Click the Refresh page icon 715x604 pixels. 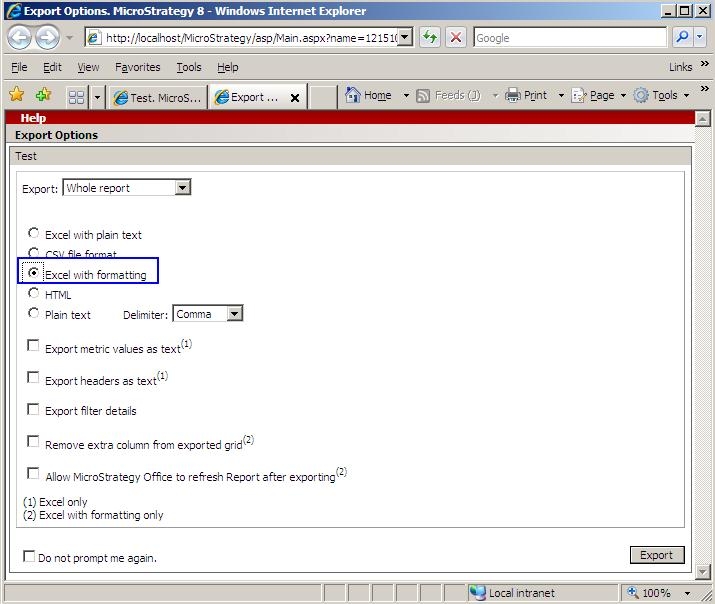click(430, 37)
